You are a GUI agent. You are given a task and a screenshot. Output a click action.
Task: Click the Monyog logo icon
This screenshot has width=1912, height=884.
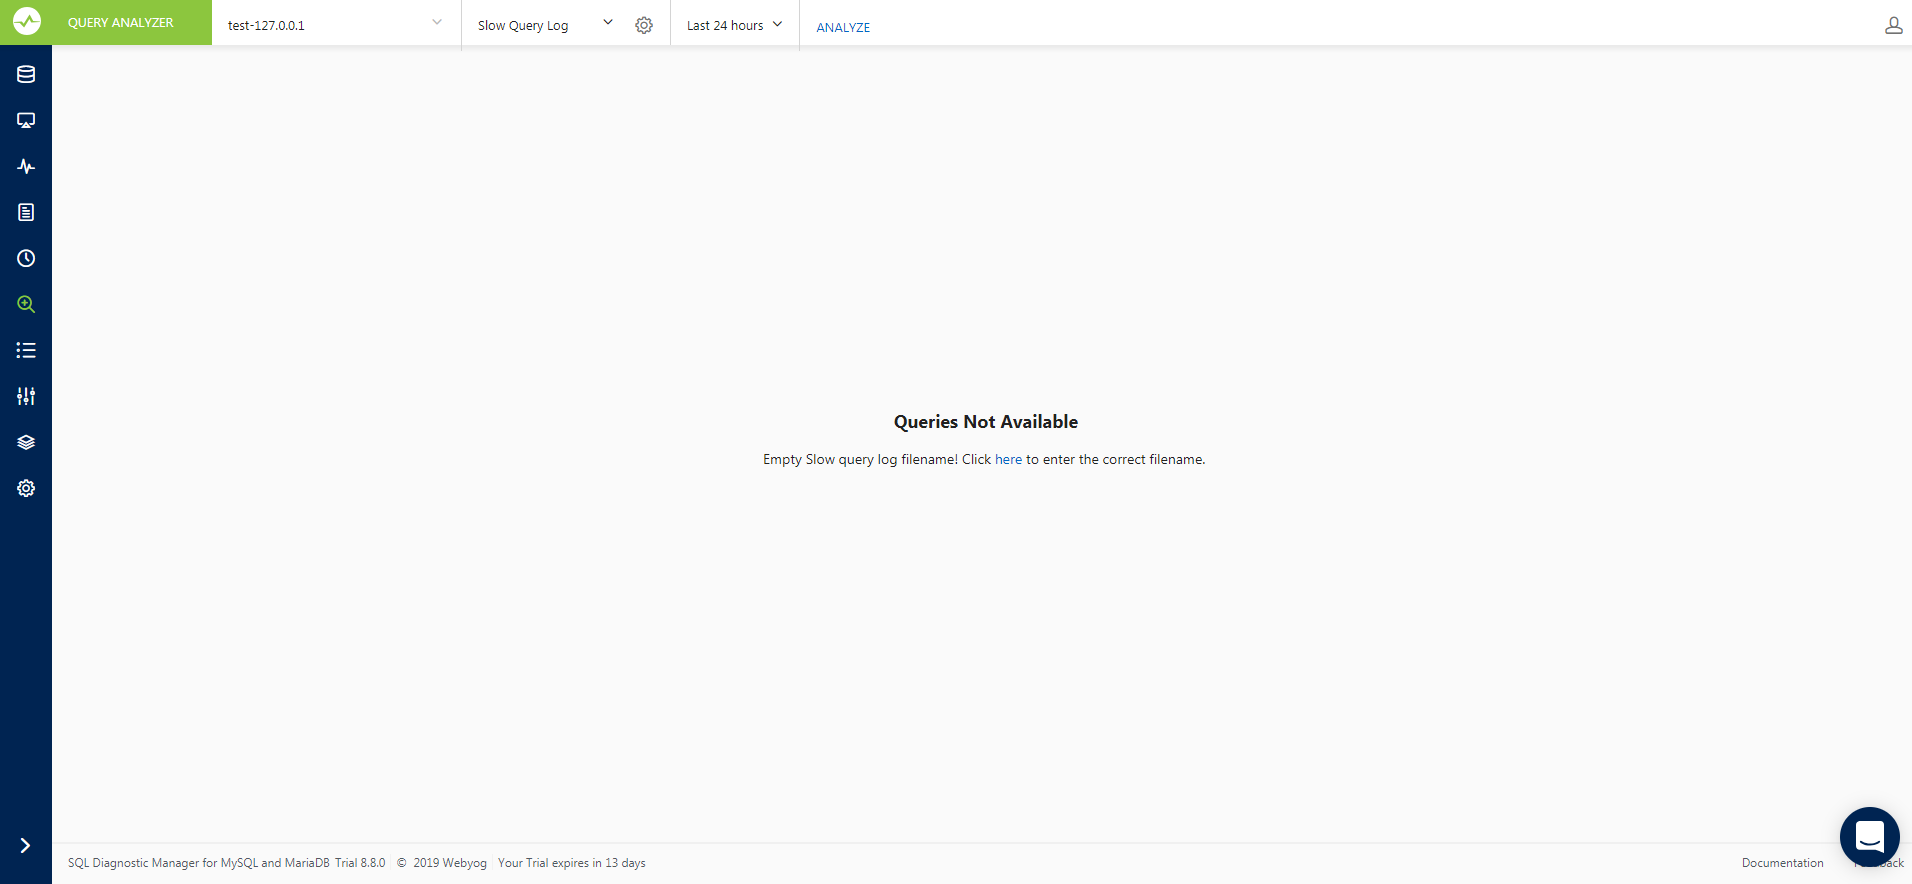27,21
